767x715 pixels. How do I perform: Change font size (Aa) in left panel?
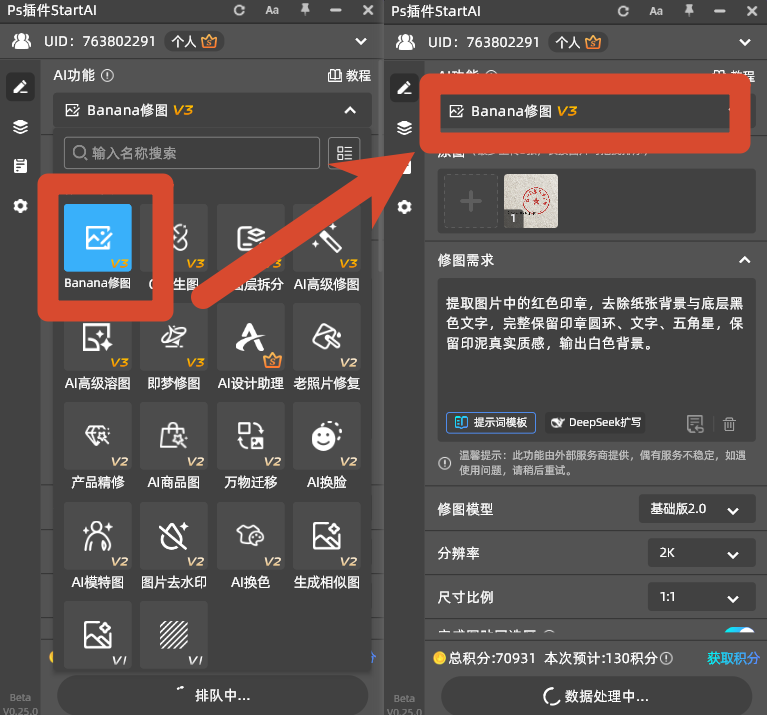[x=272, y=10]
